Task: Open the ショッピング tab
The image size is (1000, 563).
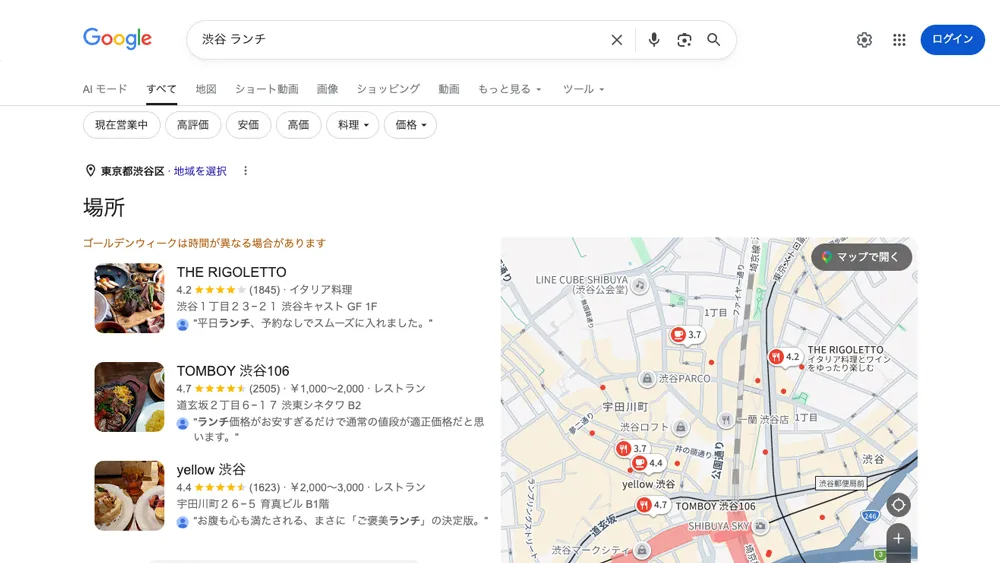Action: pos(388,89)
